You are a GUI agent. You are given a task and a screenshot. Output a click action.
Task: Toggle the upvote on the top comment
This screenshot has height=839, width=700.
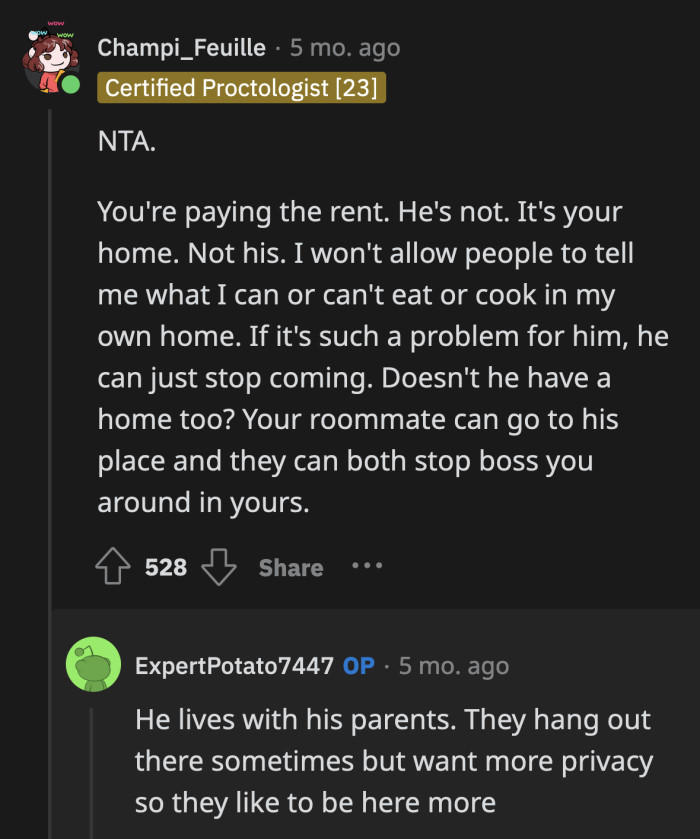click(x=113, y=566)
